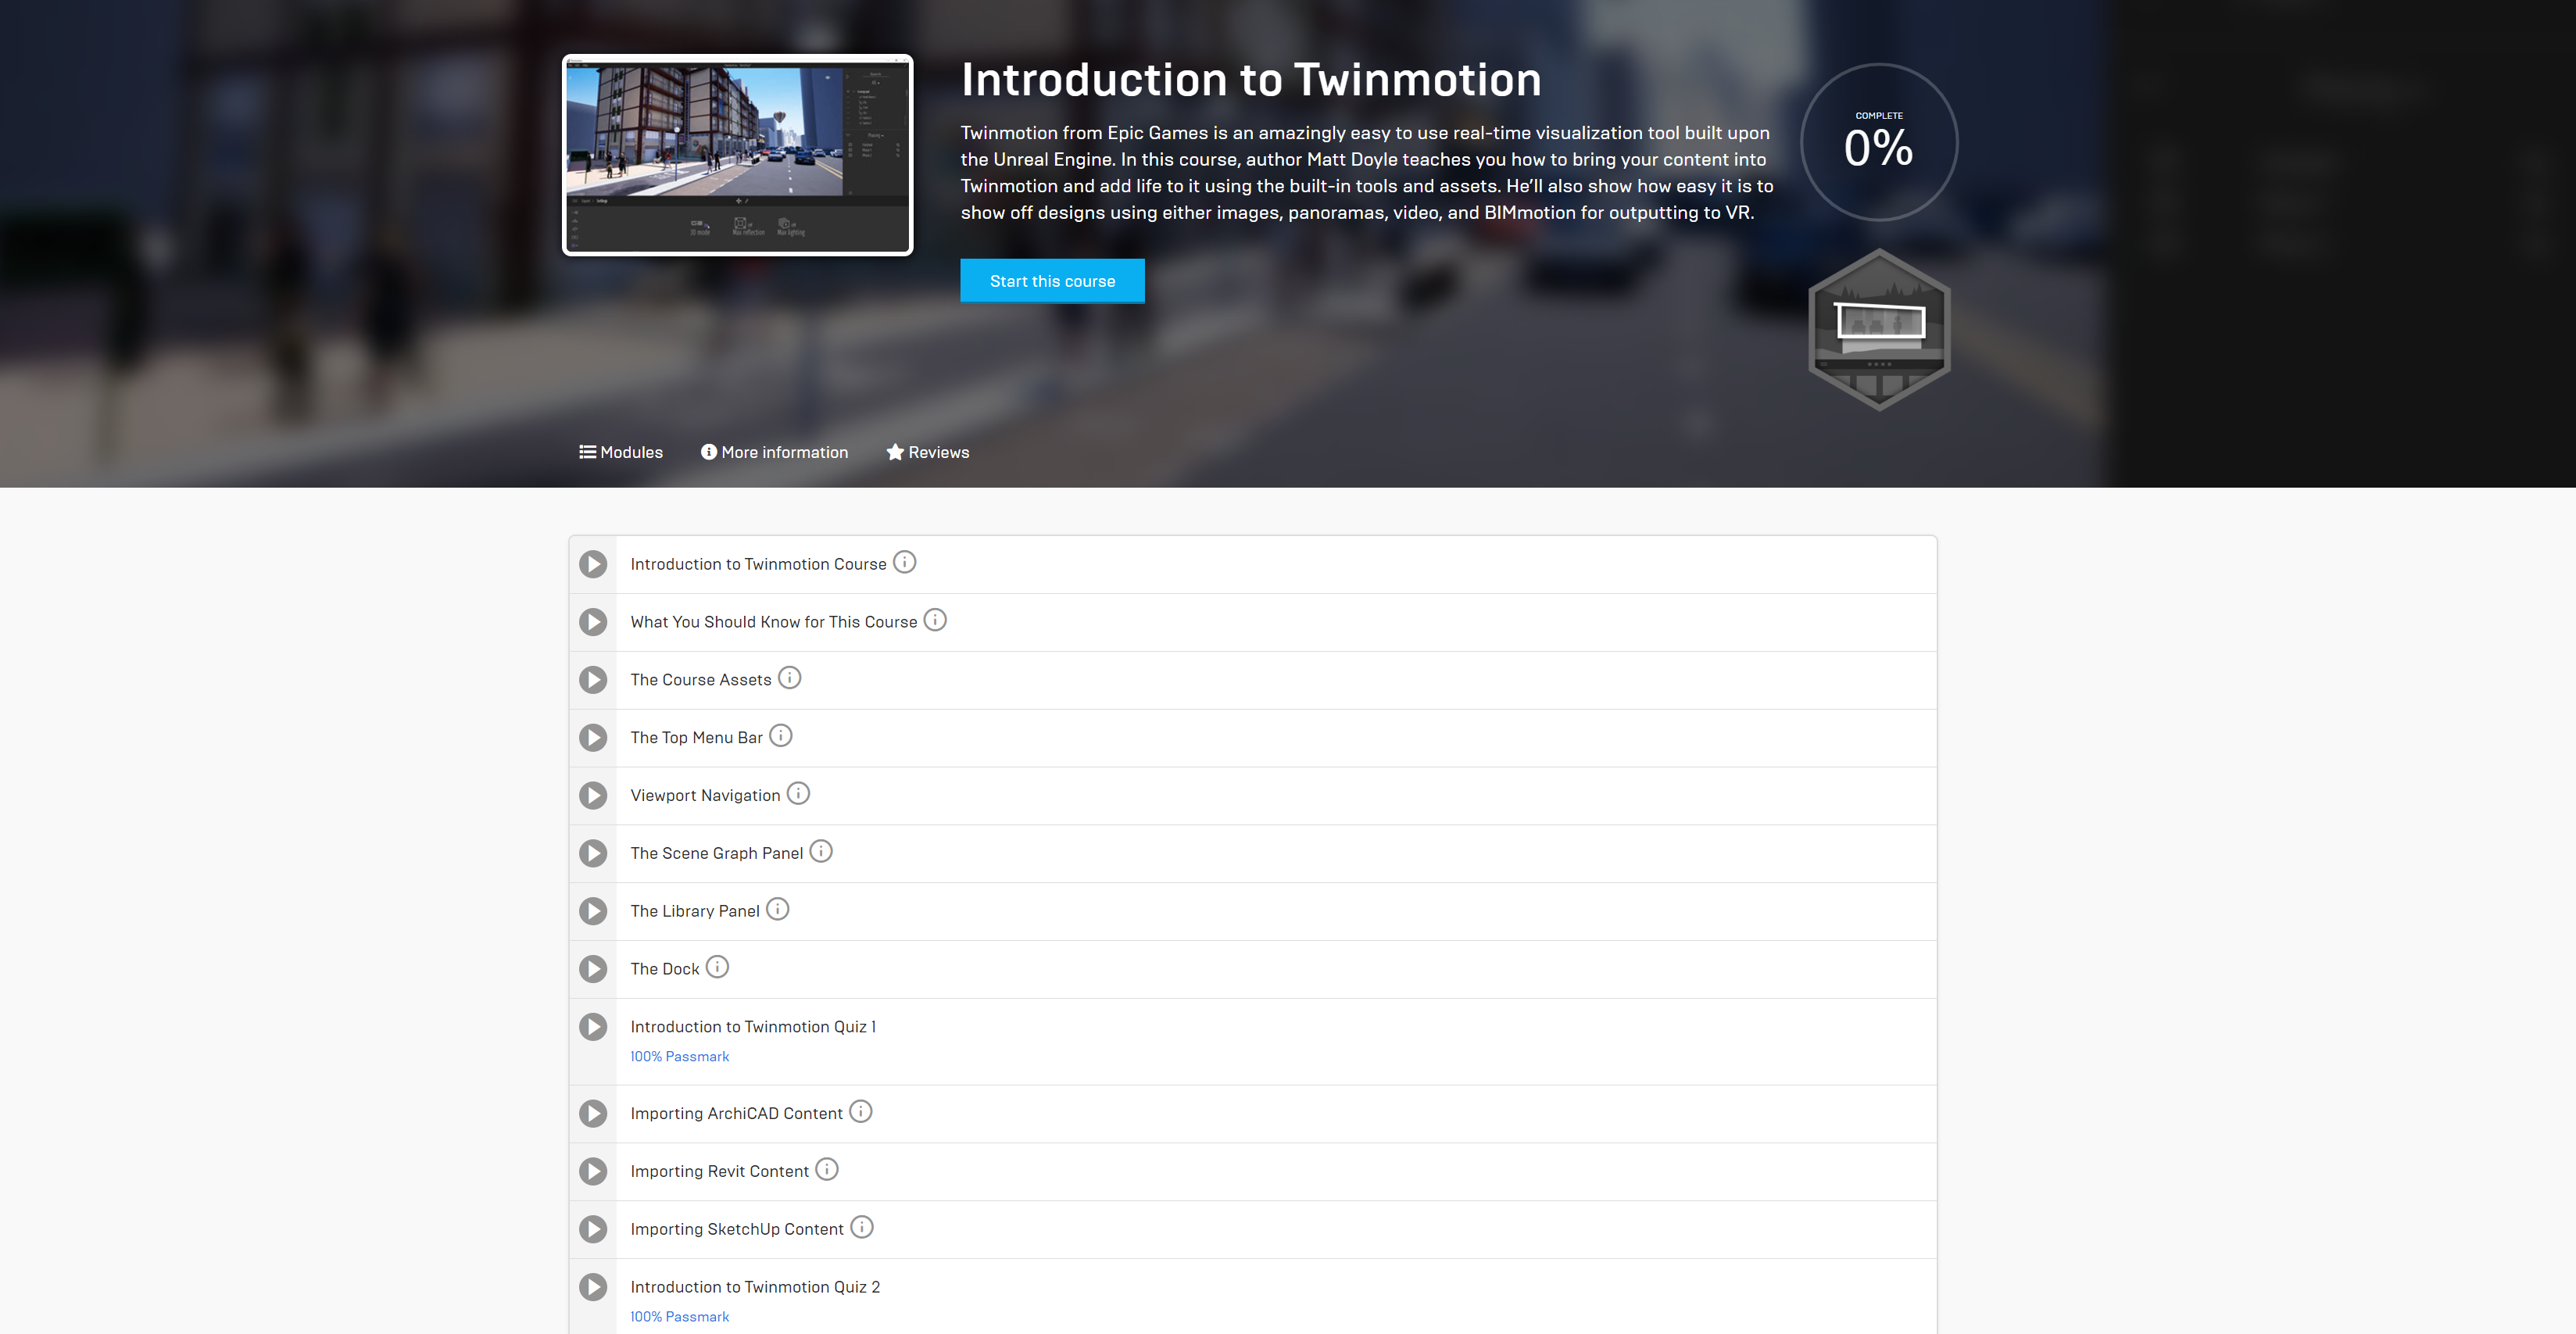Click 100% Passmark under Quiz 2
Image resolution: width=2576 pixels, height=1334 pixels.
[x=679, y=1316]
